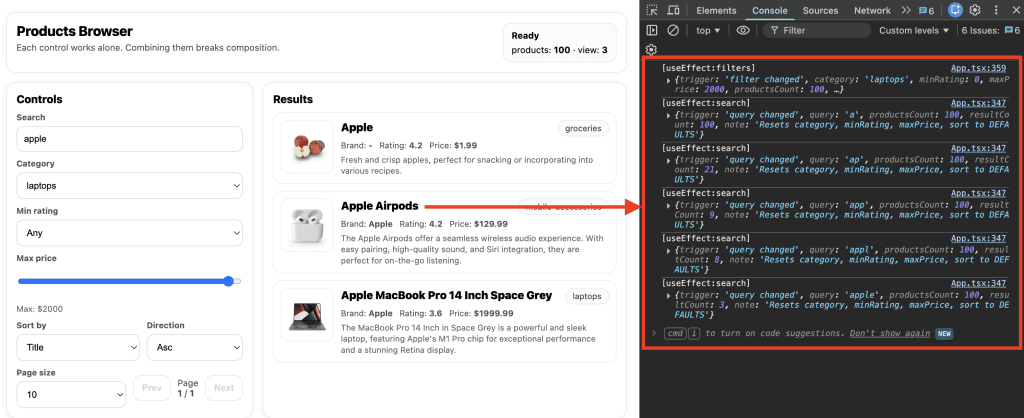Viewport: 1024px width, 418px height.
Task: Open the JavaScript context 'top' dropdown
Action: point(708,30)
